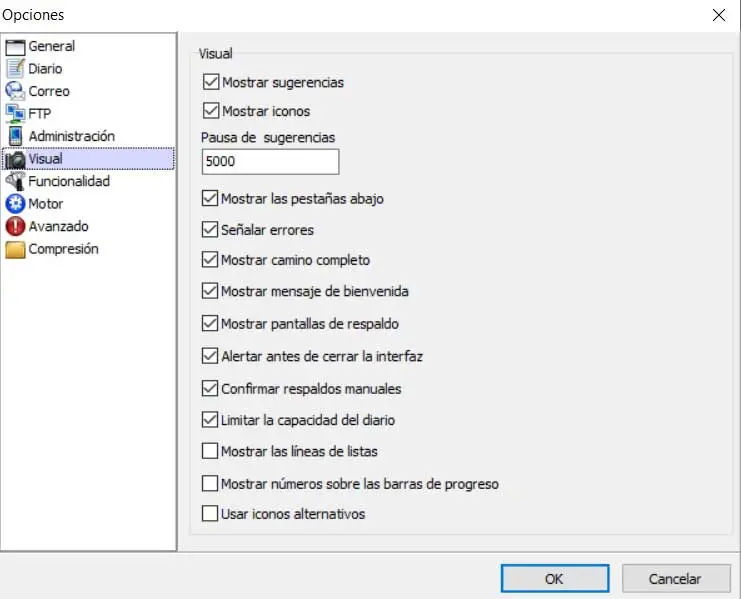Image resolution: width=741 pixels, height=599 pixels.
Task: Select the Visual category label
Action: tap(46, 158)
